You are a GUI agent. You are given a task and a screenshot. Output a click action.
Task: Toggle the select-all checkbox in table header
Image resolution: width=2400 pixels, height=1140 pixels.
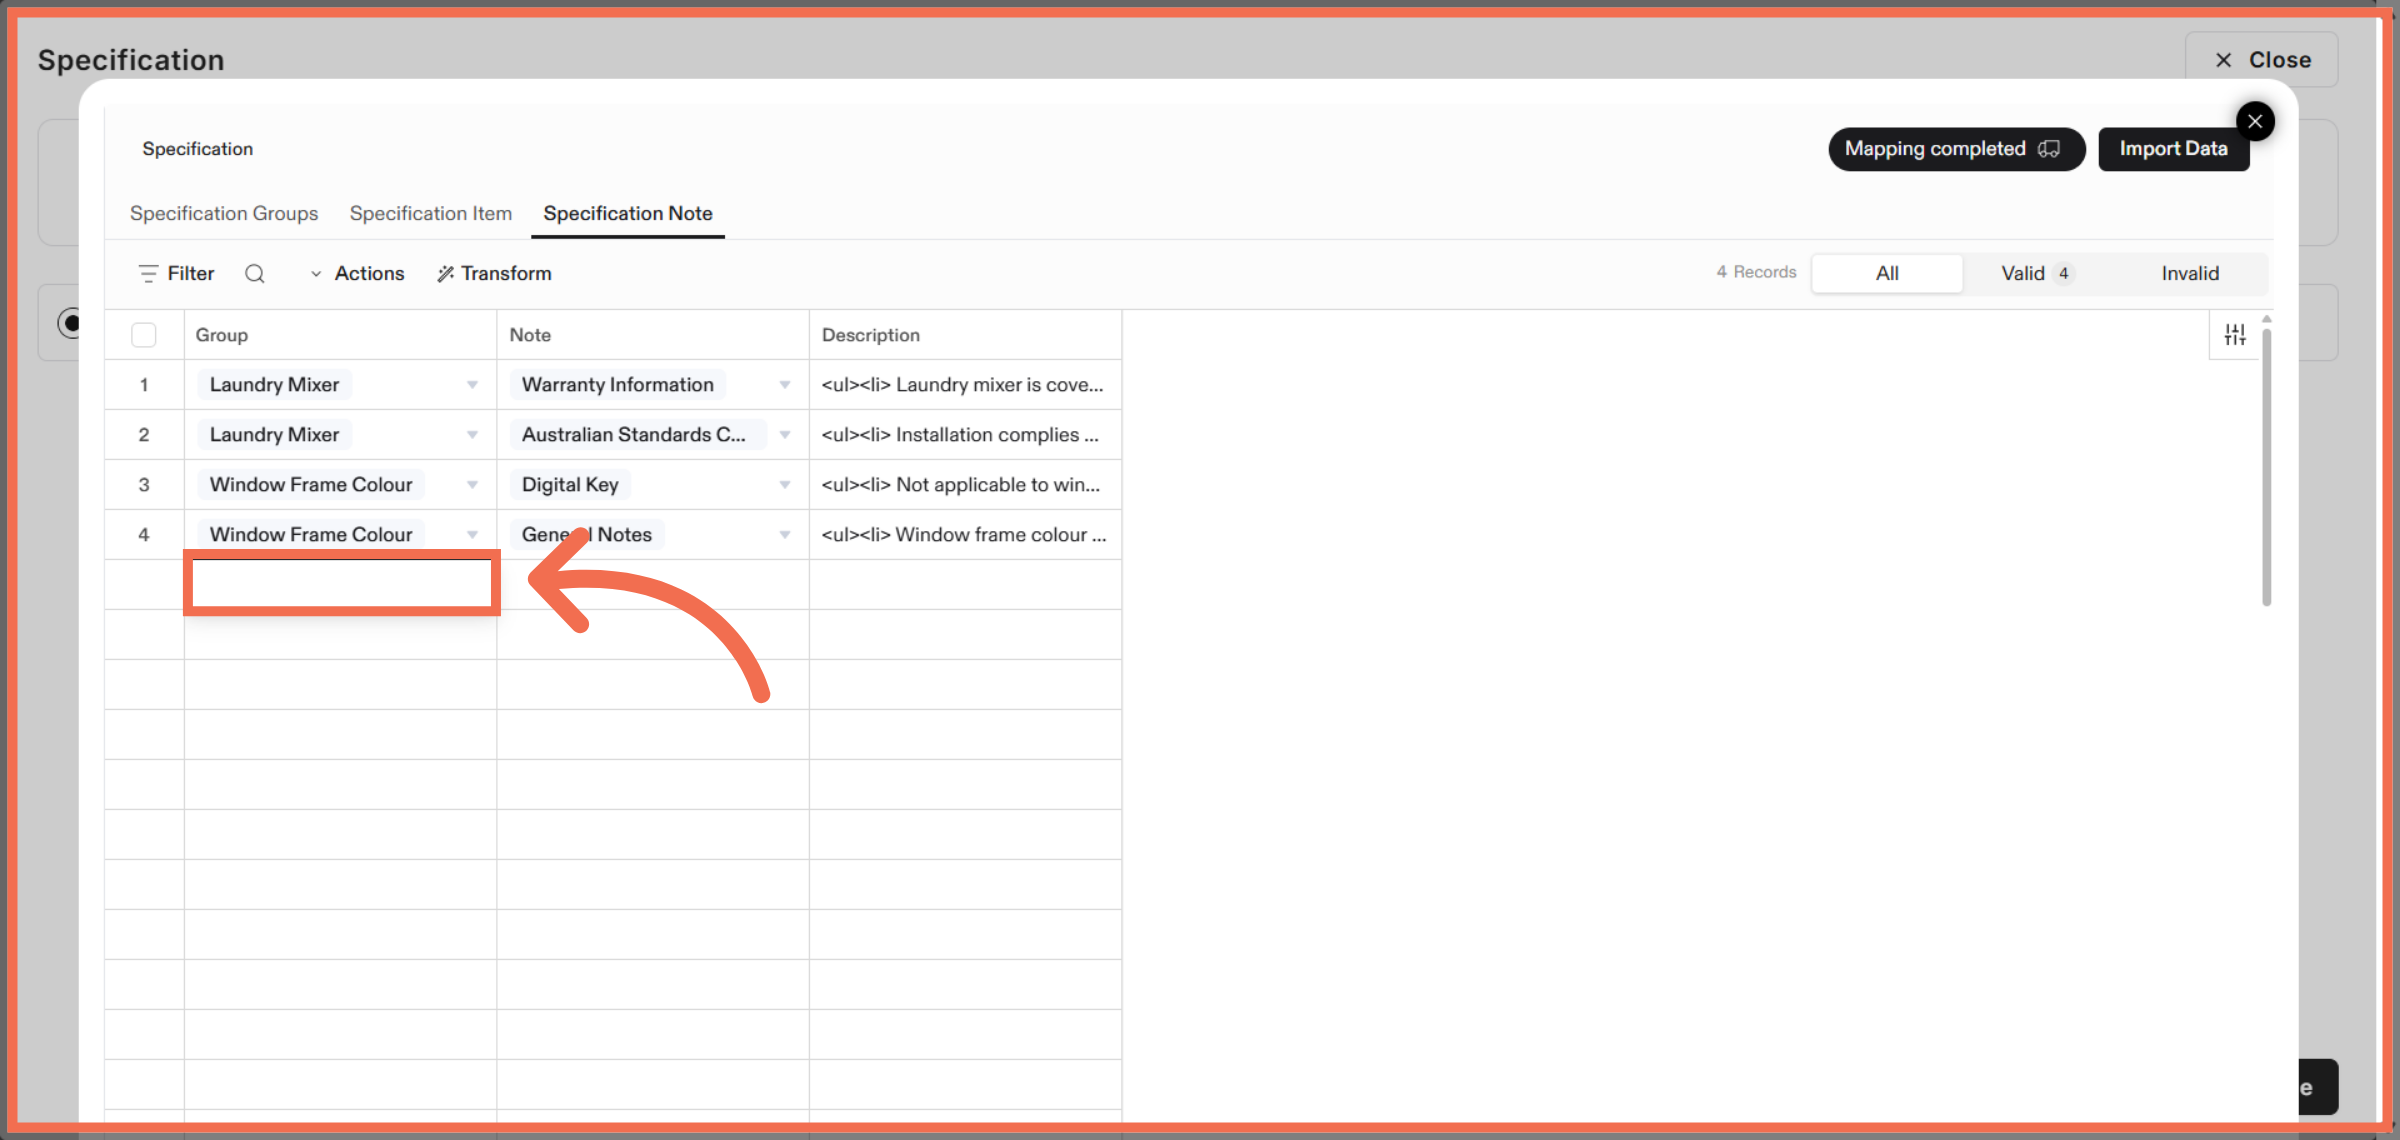click(x=144, y=334)
